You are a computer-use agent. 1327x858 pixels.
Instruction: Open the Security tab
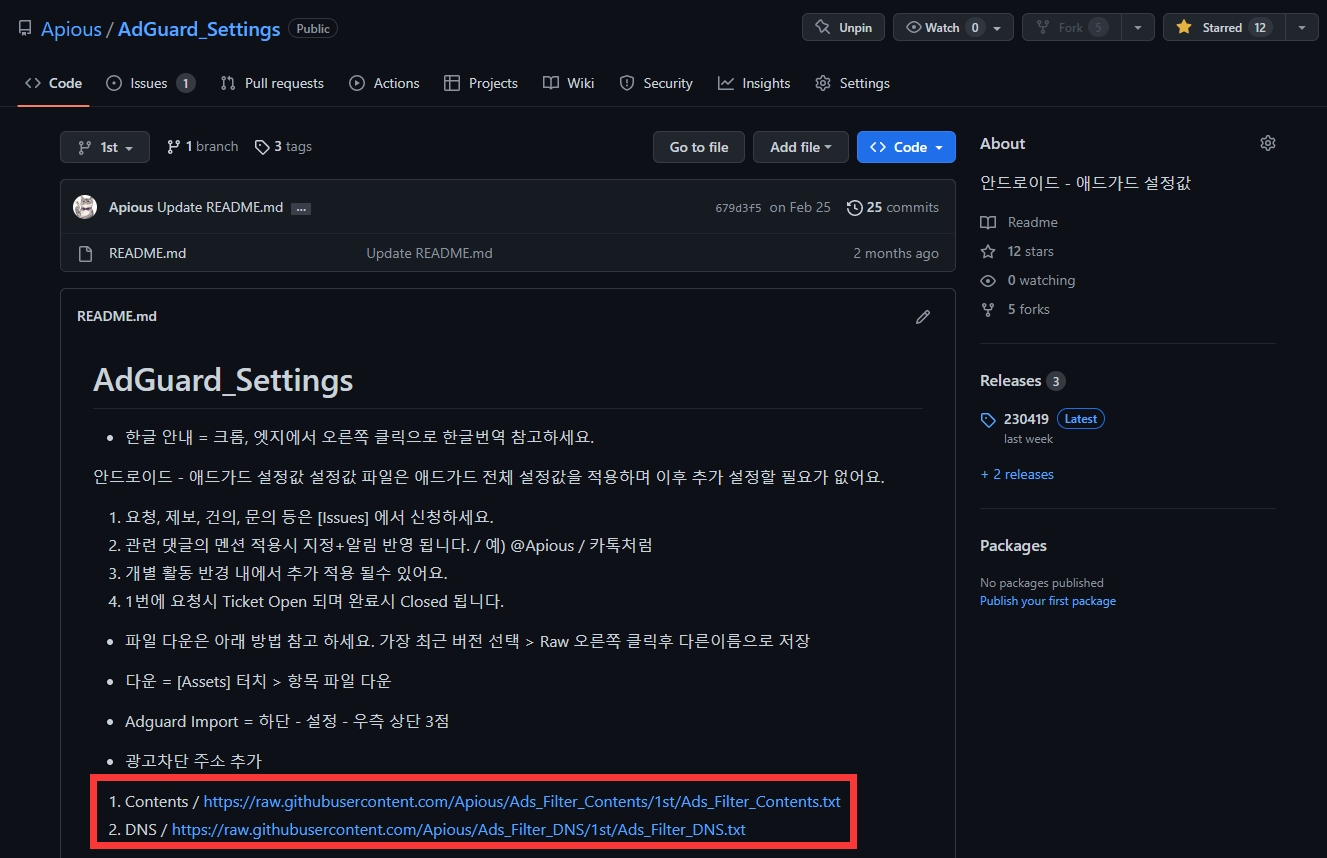(656, 83)
